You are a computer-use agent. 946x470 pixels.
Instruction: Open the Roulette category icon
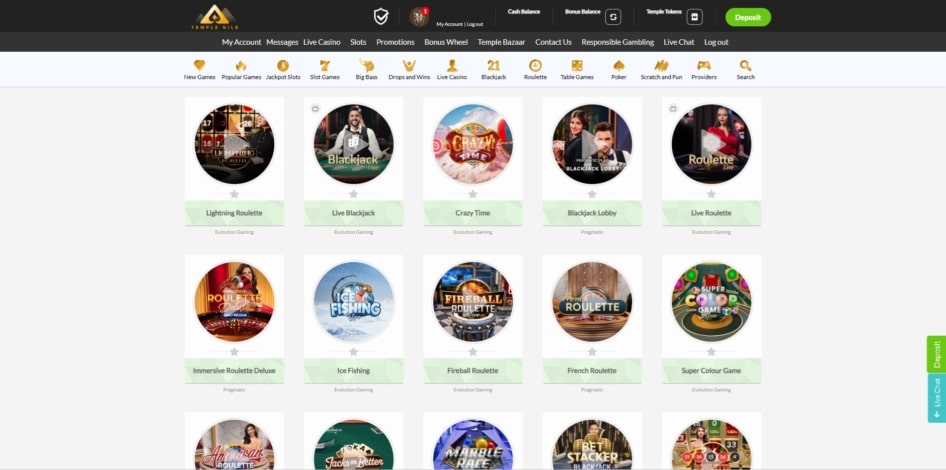coord(535,66)
